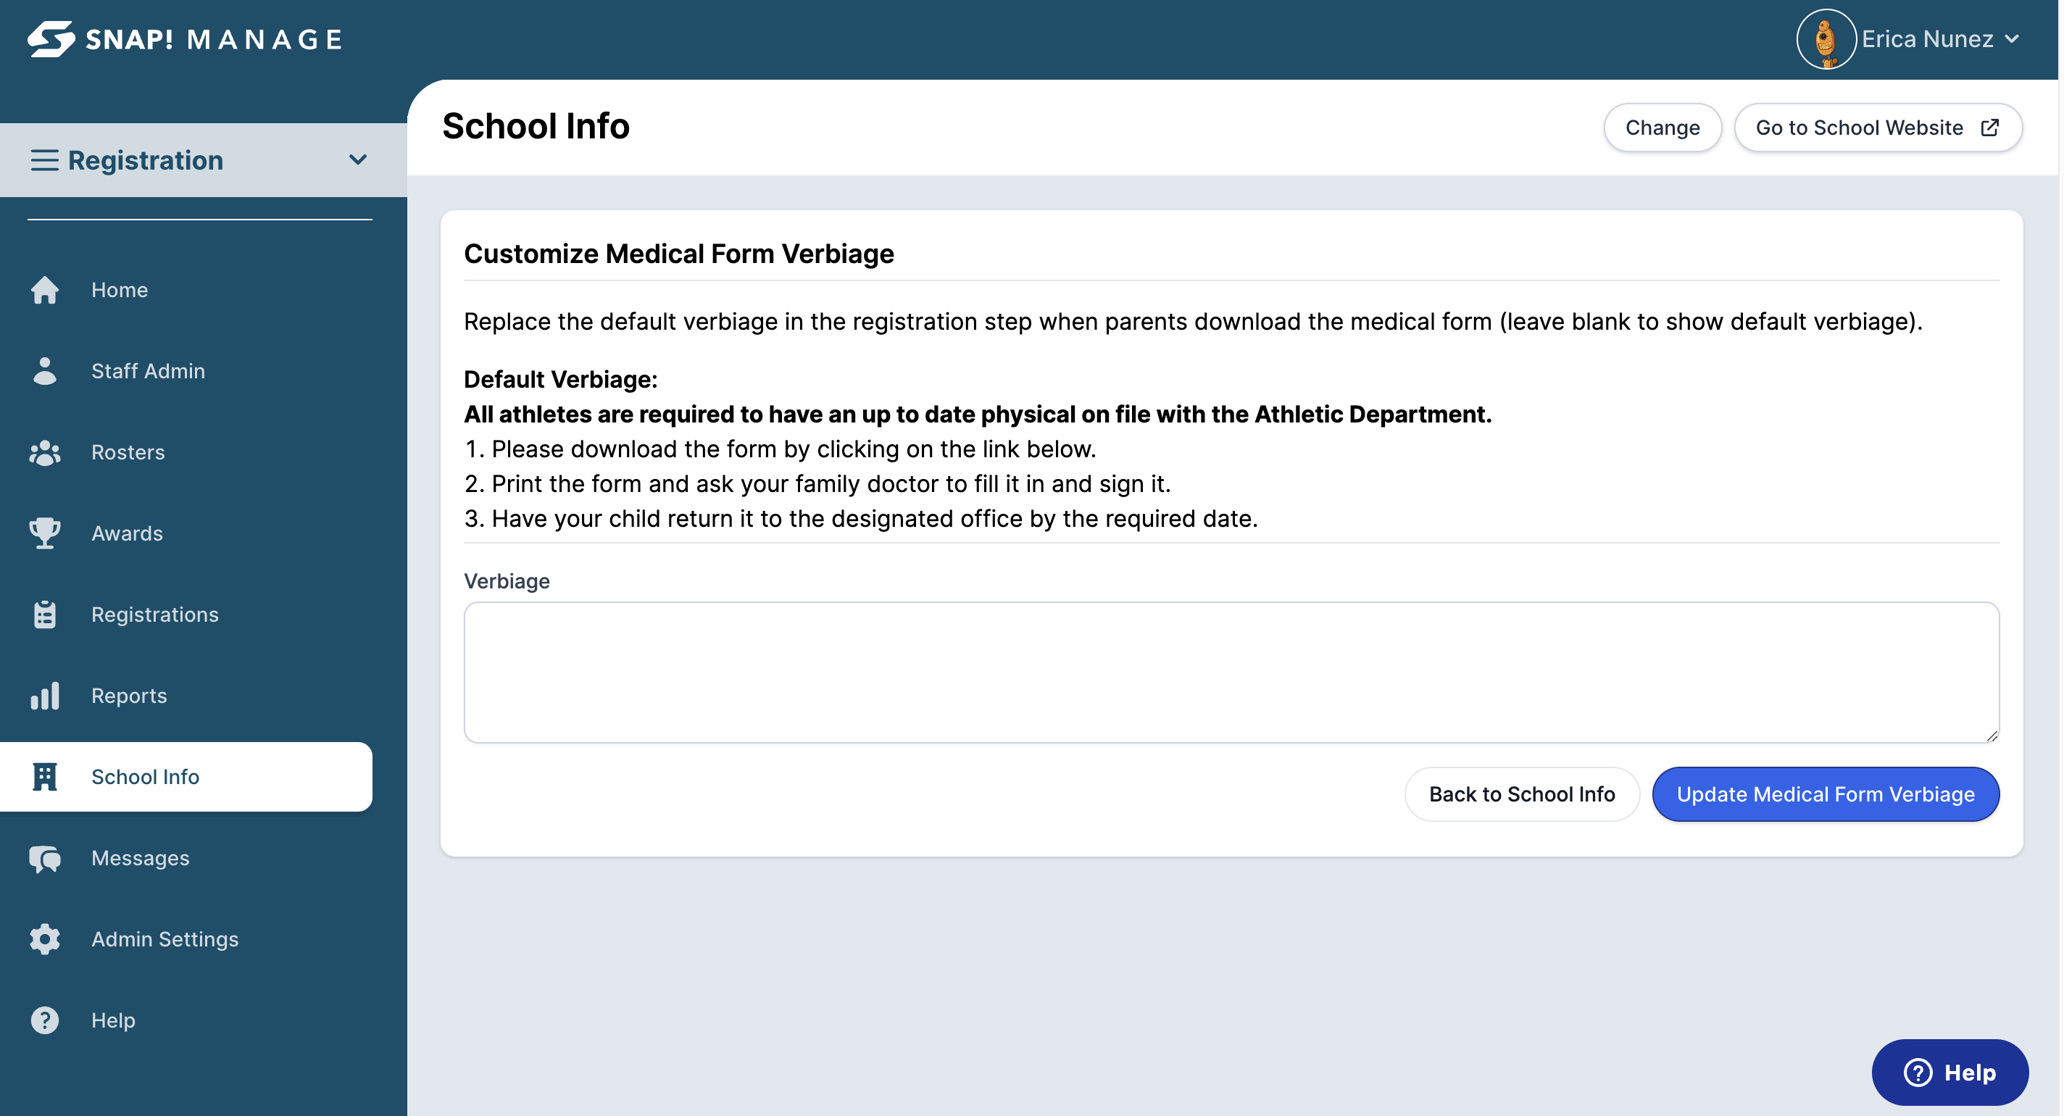Open Messages using the speech bubble icon
2064x1116 pixels.
pos(45,858)
